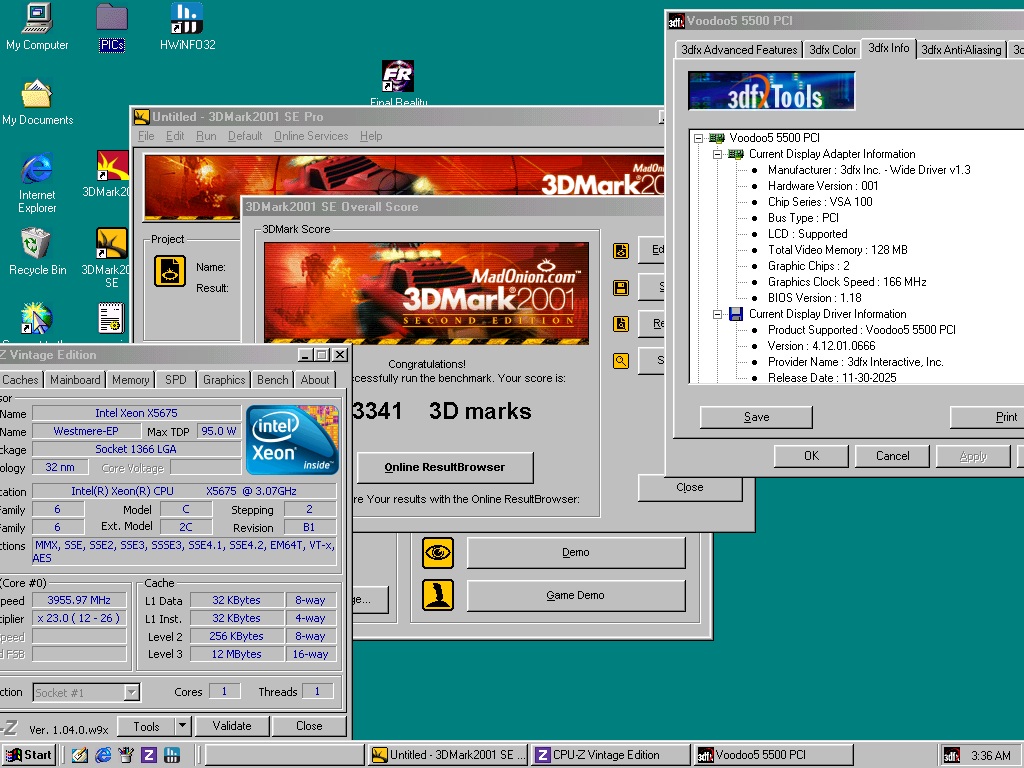
Task: Click the Internet Explorer quick launch icon
Action: pos(103,755)
